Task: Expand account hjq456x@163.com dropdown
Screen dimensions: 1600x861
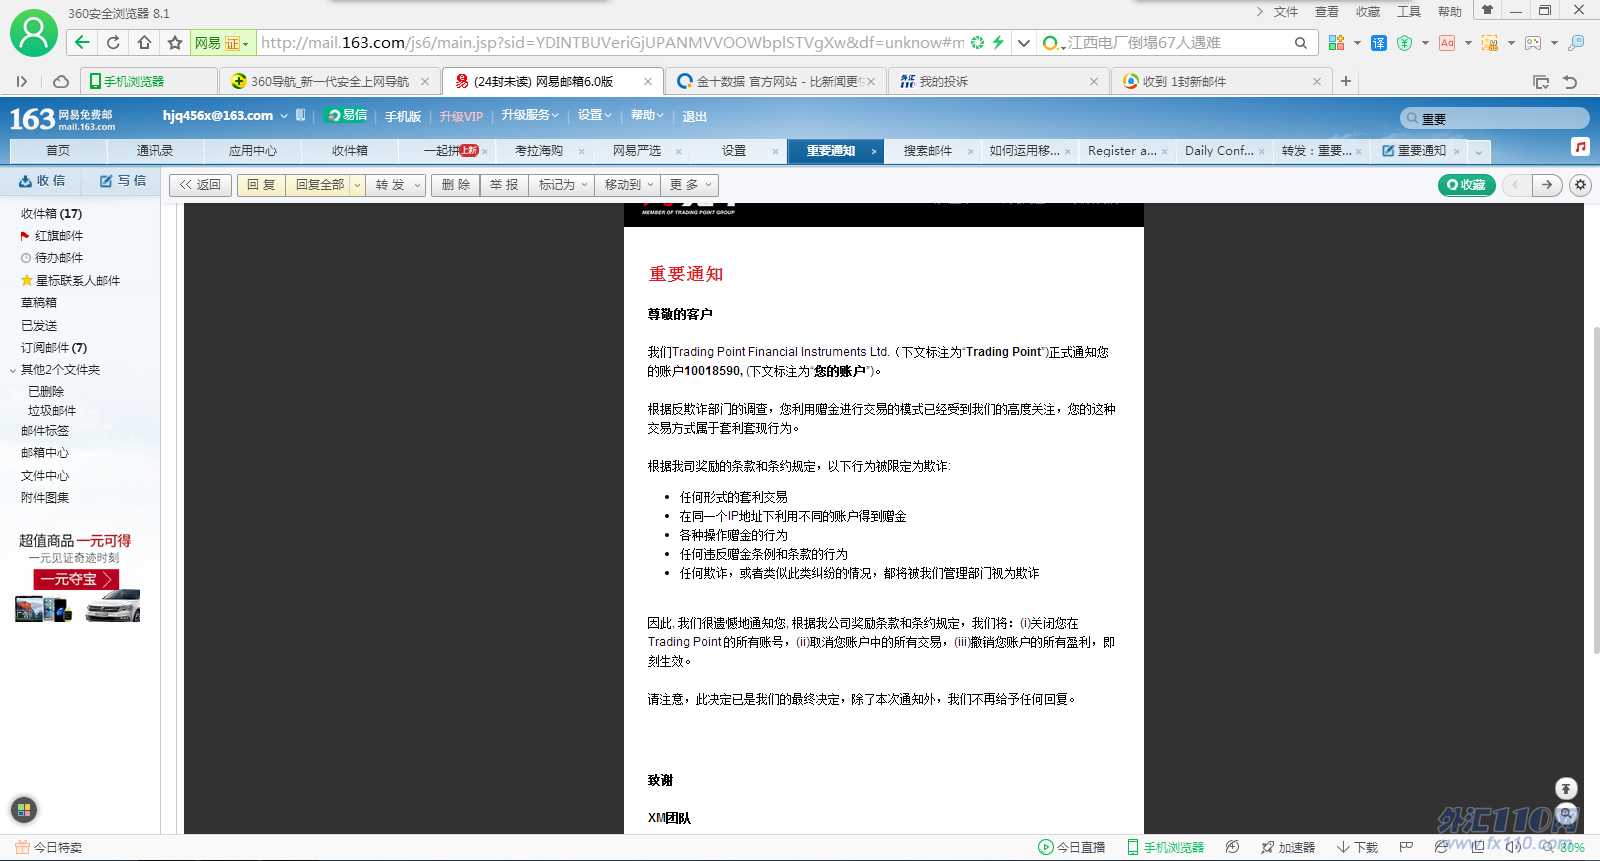Action: (284, 116)
